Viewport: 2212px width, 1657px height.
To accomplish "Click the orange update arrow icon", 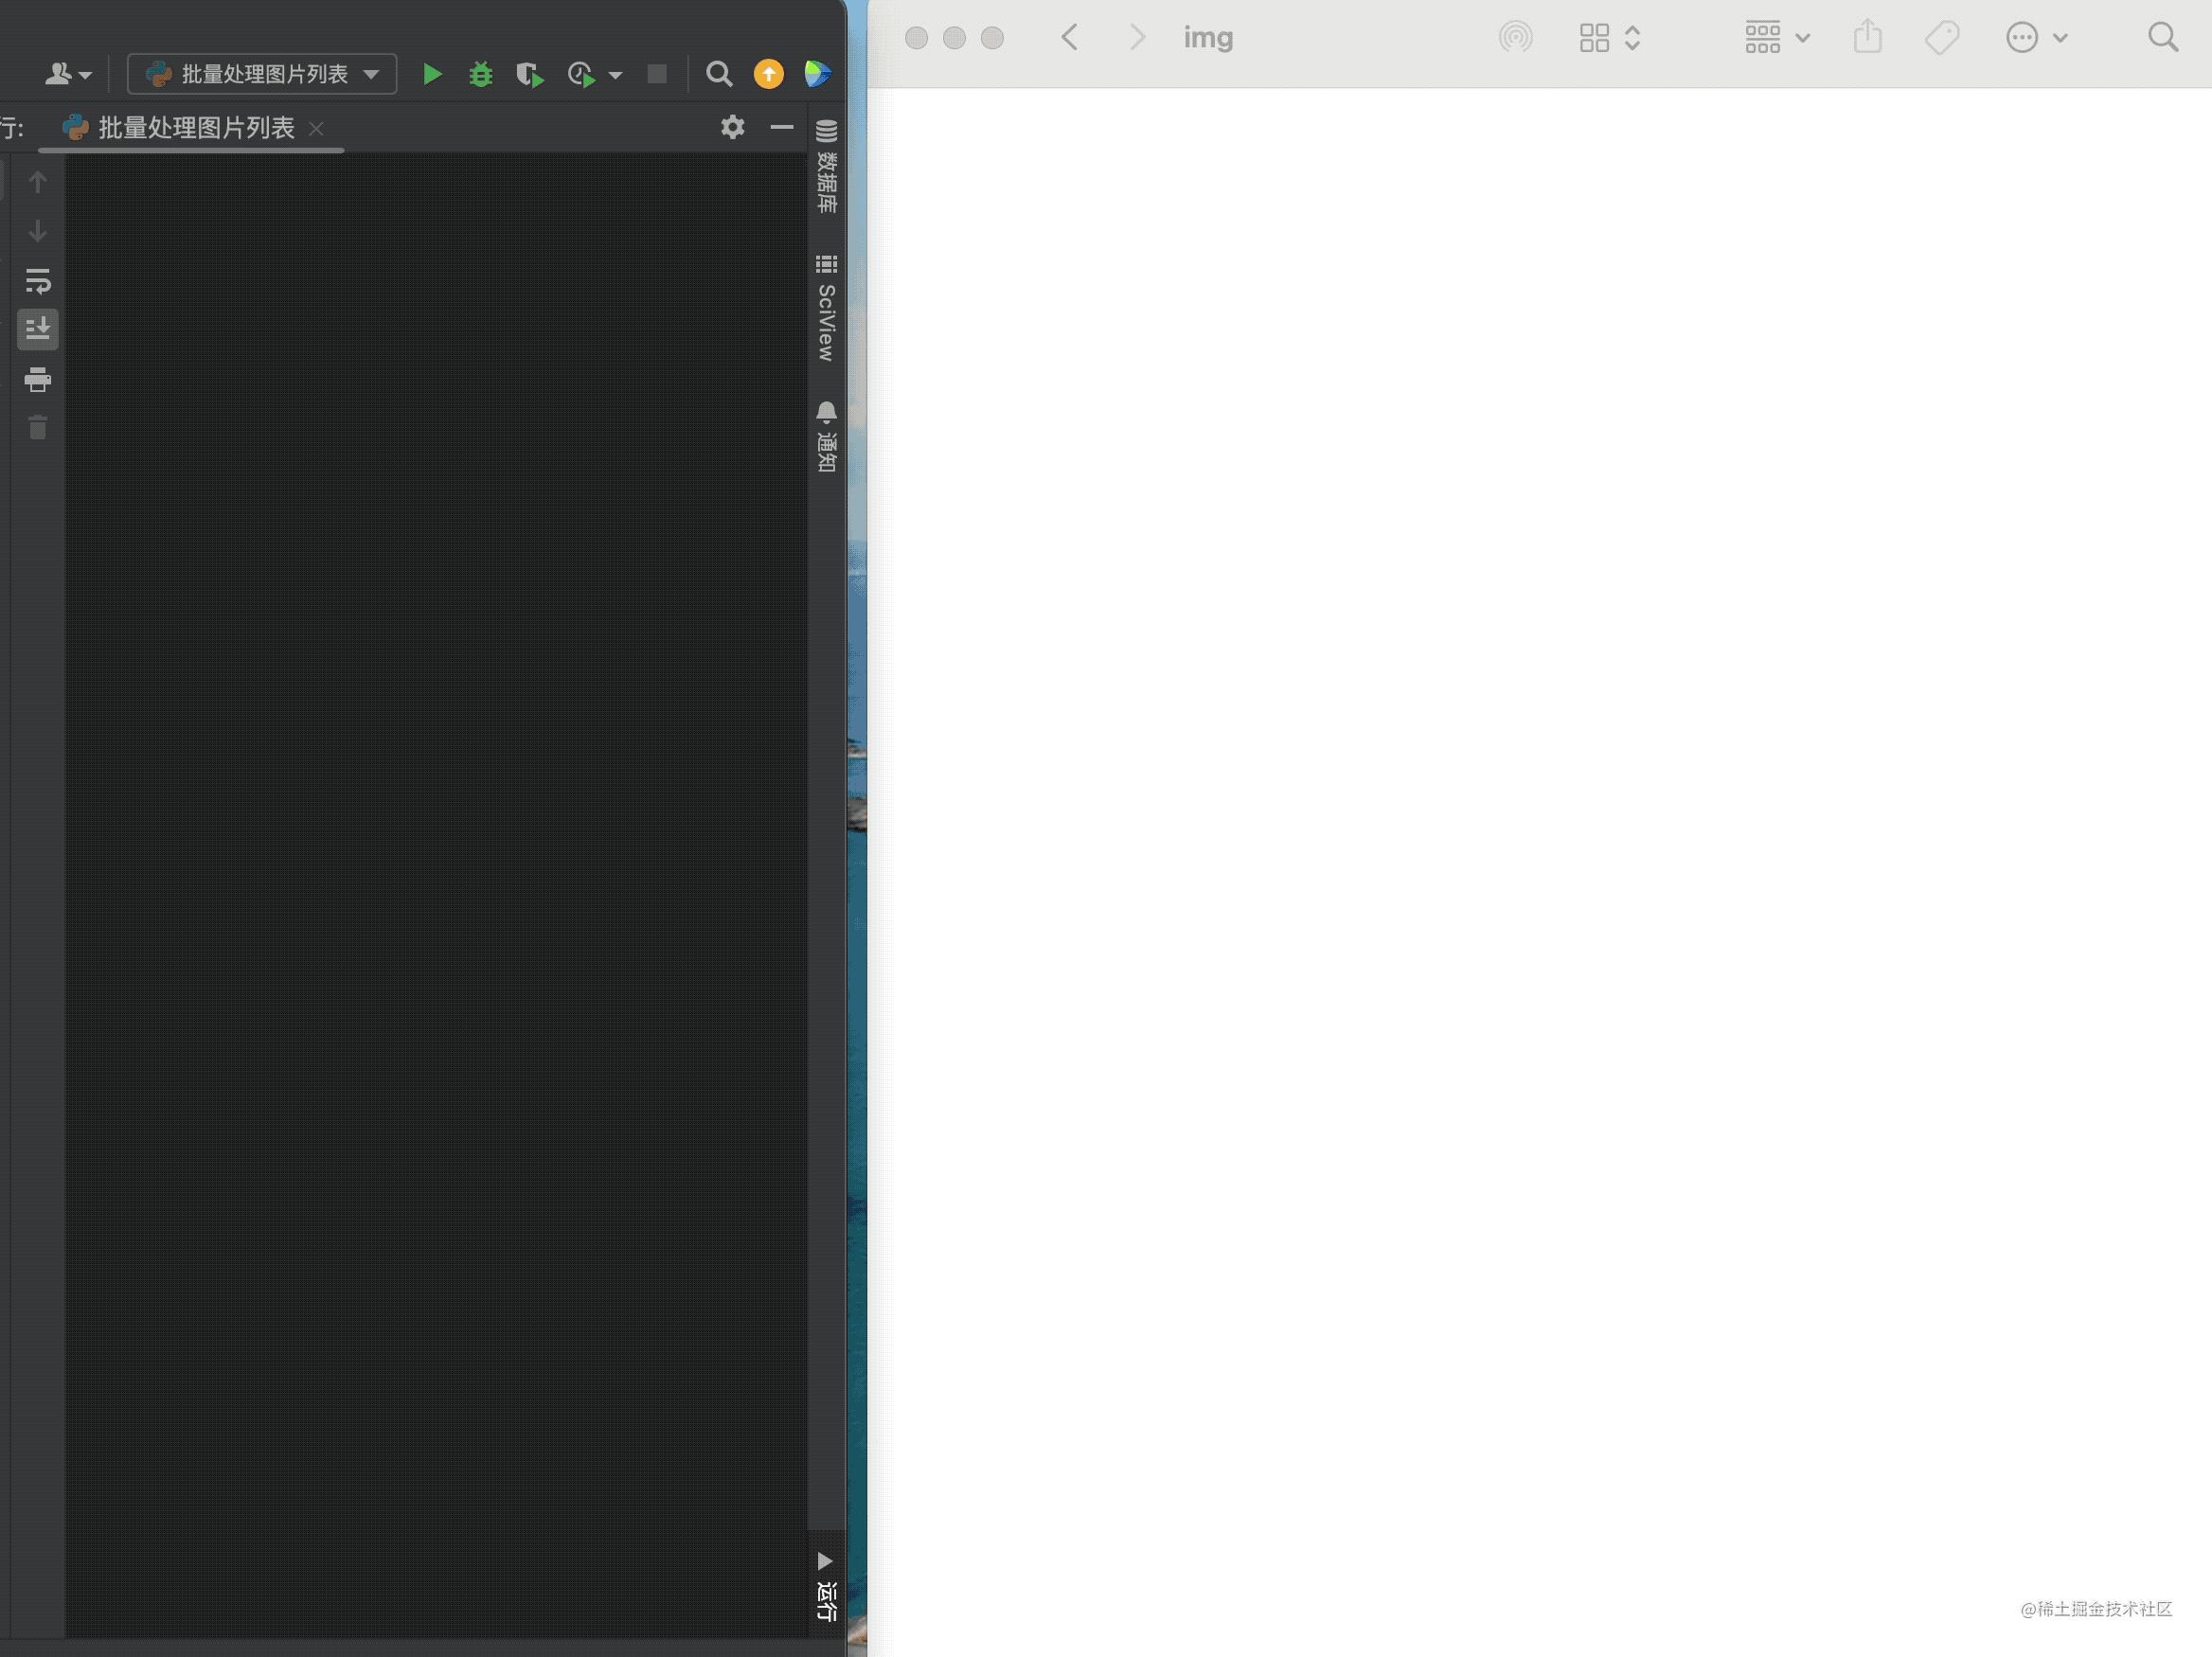I will [x=768, y=74].
